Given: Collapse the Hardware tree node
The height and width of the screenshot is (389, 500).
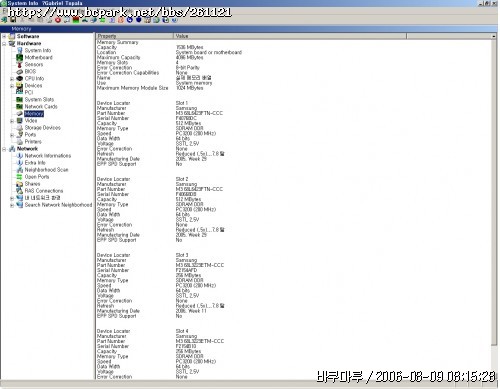Looking at the screenshot, I should (4, 43).
